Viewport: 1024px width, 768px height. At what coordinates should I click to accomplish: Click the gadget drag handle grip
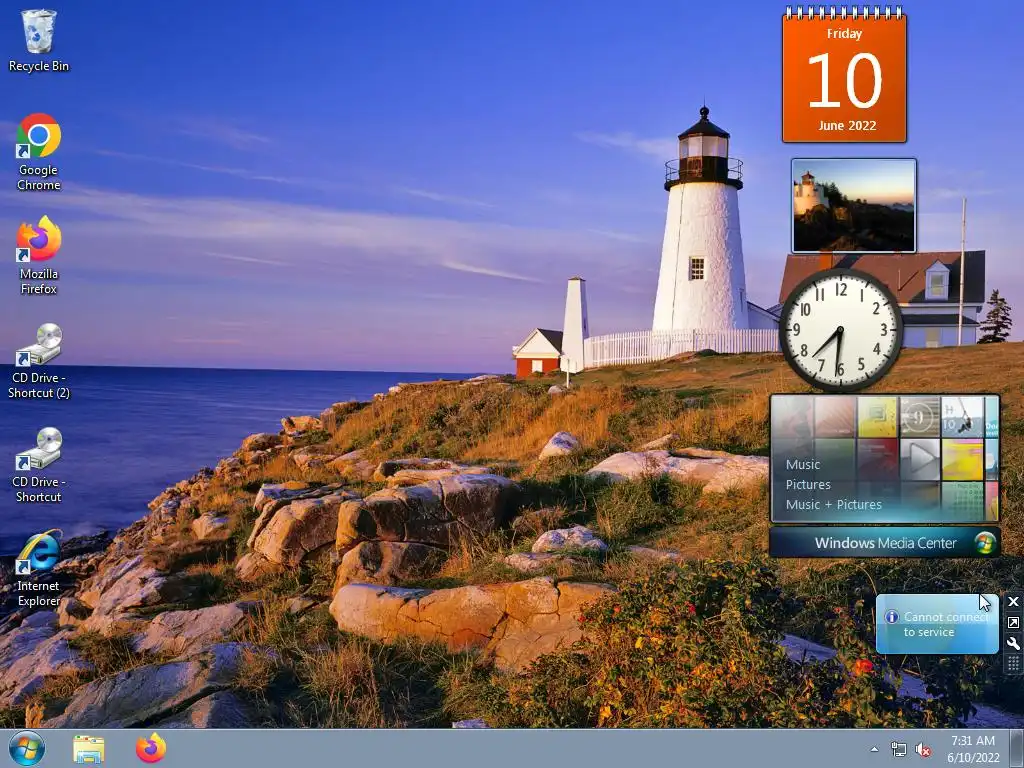pyautogui.click(x=1013, y=664)
